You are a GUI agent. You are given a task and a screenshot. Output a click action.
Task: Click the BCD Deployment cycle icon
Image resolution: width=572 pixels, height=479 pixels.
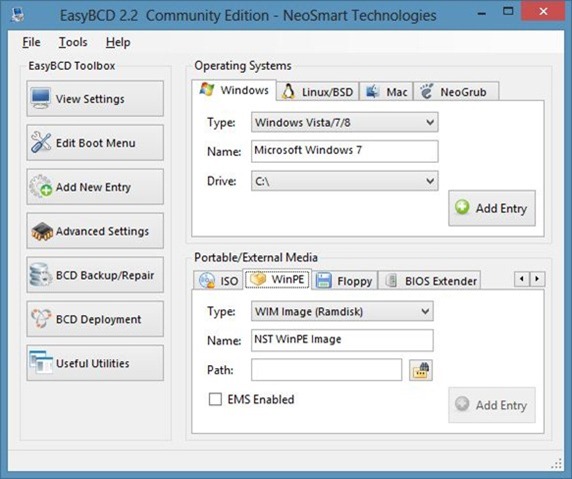point(40,318)
